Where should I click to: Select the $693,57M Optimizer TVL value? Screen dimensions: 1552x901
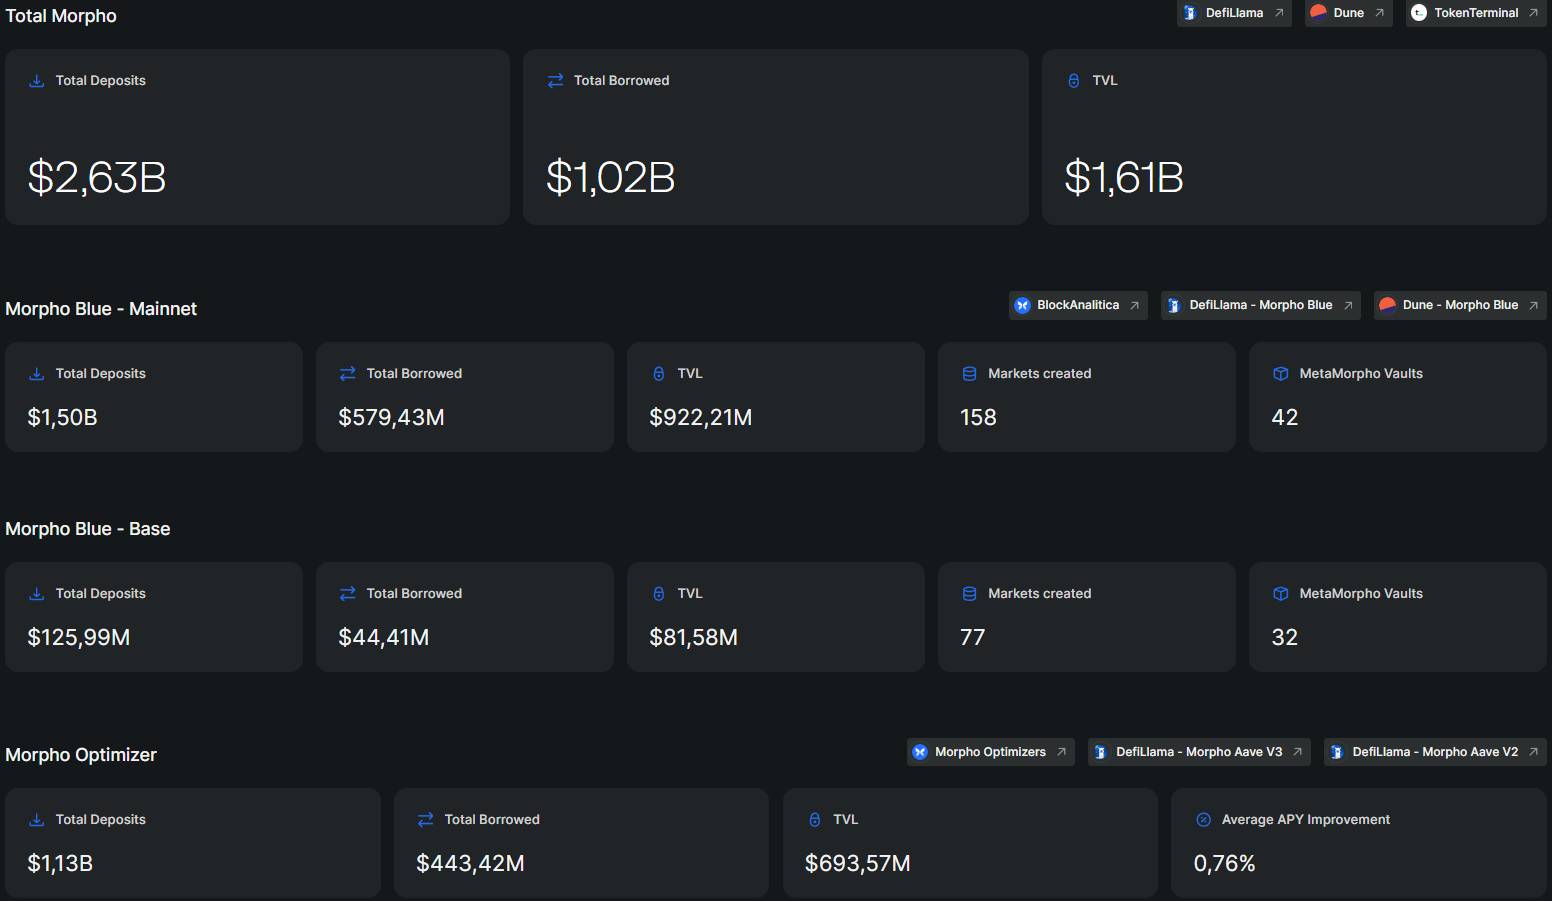click(857, 864)
